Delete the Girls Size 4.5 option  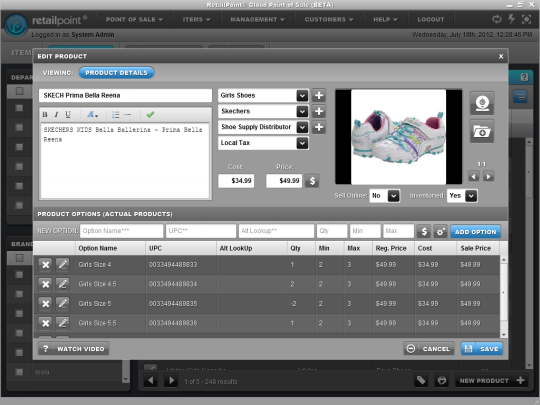click(x=45, y=284)
